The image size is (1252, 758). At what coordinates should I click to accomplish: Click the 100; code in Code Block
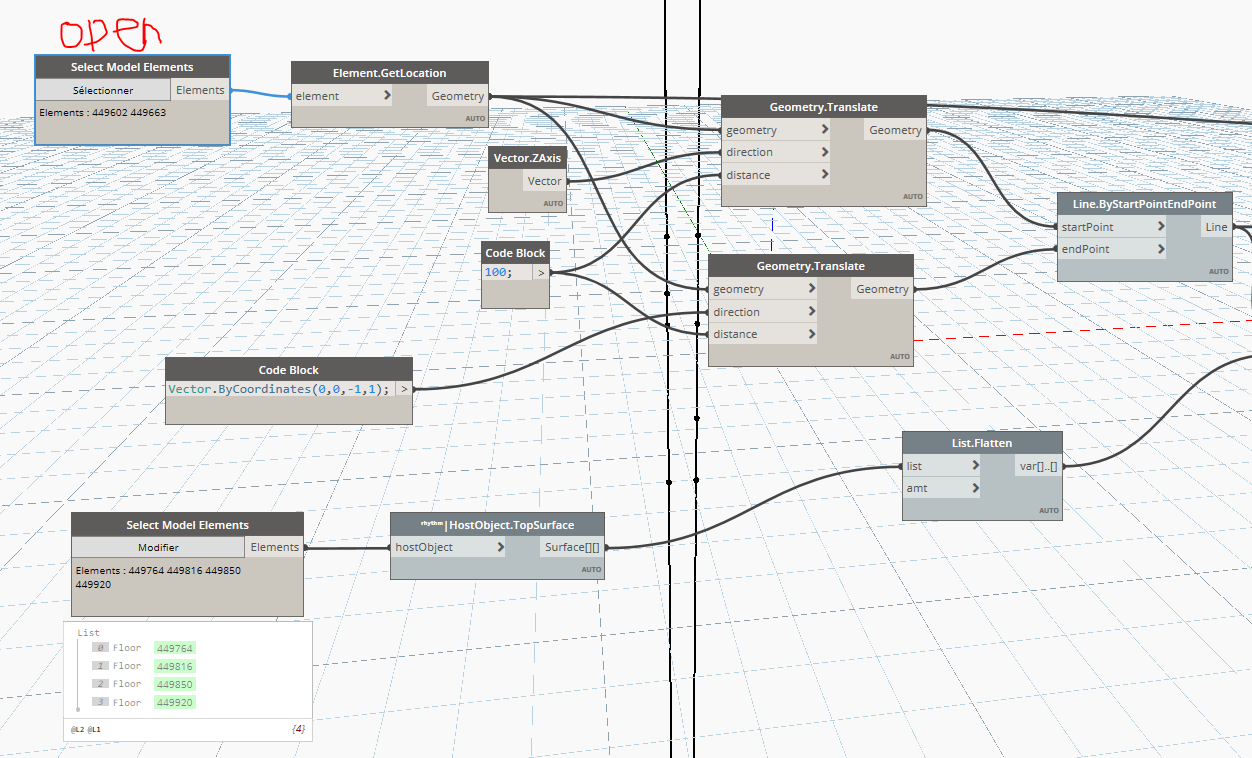(499, 272)
